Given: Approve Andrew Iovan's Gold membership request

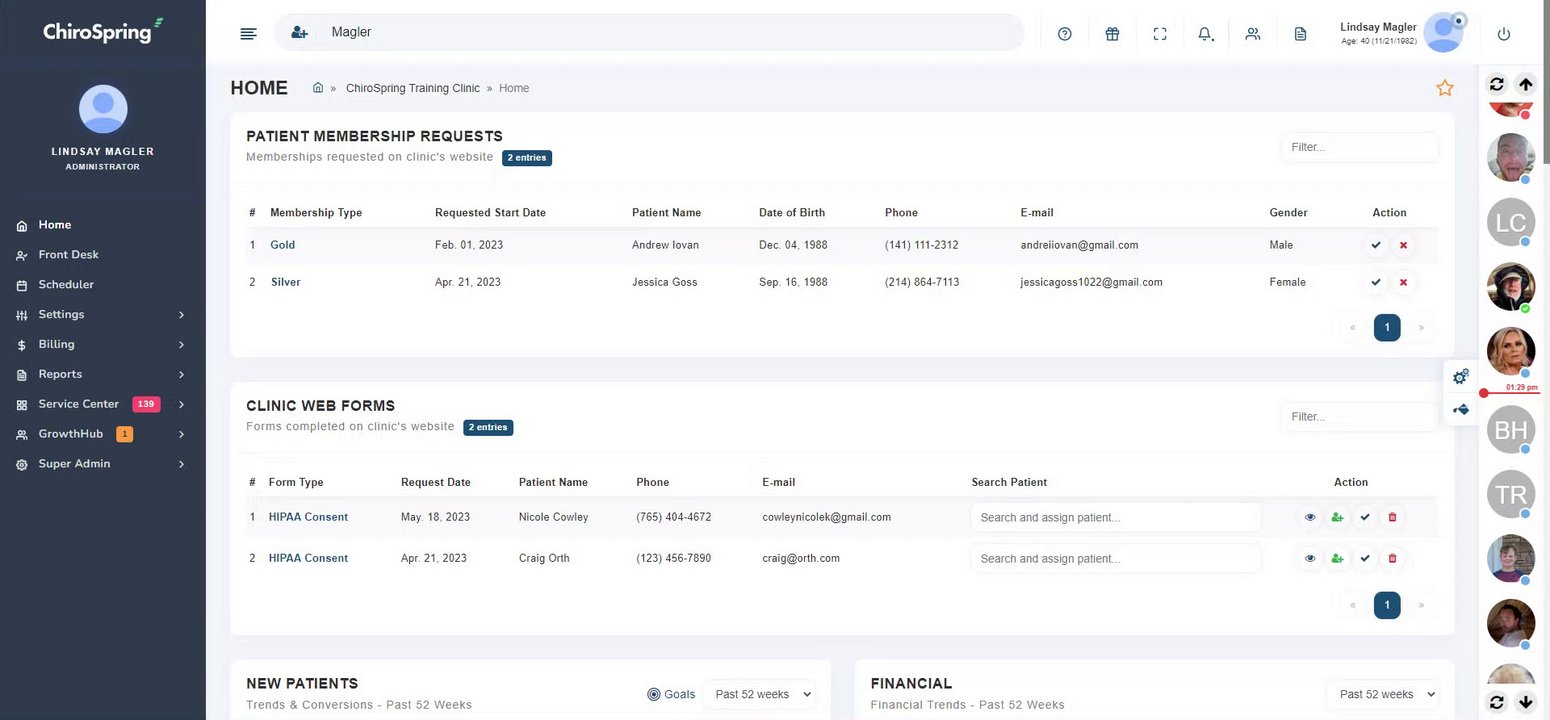Looking at the screenshot, I should 1376,245.
